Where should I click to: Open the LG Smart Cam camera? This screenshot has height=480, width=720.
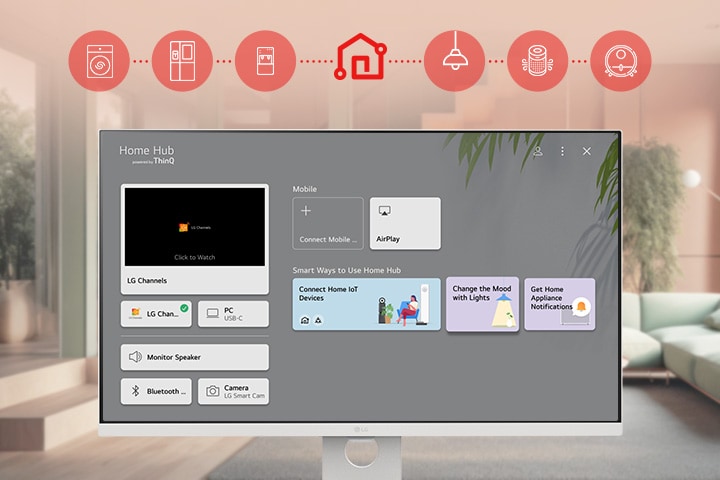[233, 391]
